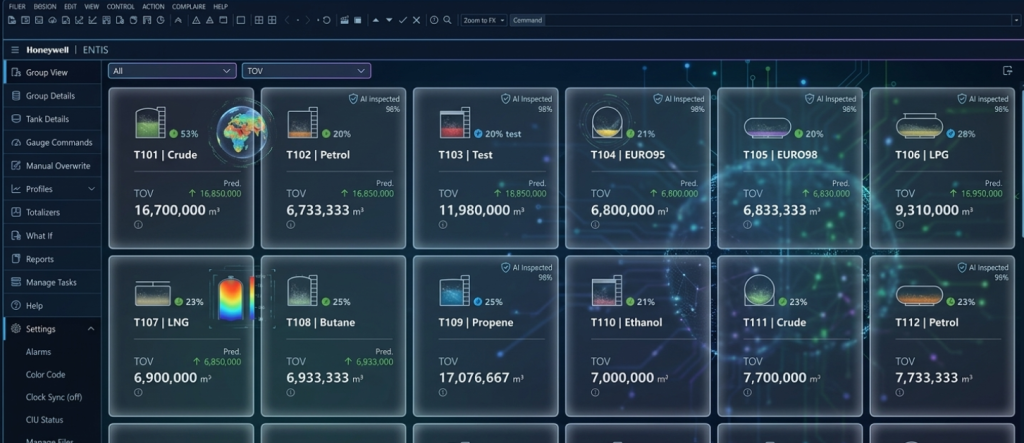Click the T101 Crude tank icon
This screenshot has width=1024, height=443.
[150, 123]
